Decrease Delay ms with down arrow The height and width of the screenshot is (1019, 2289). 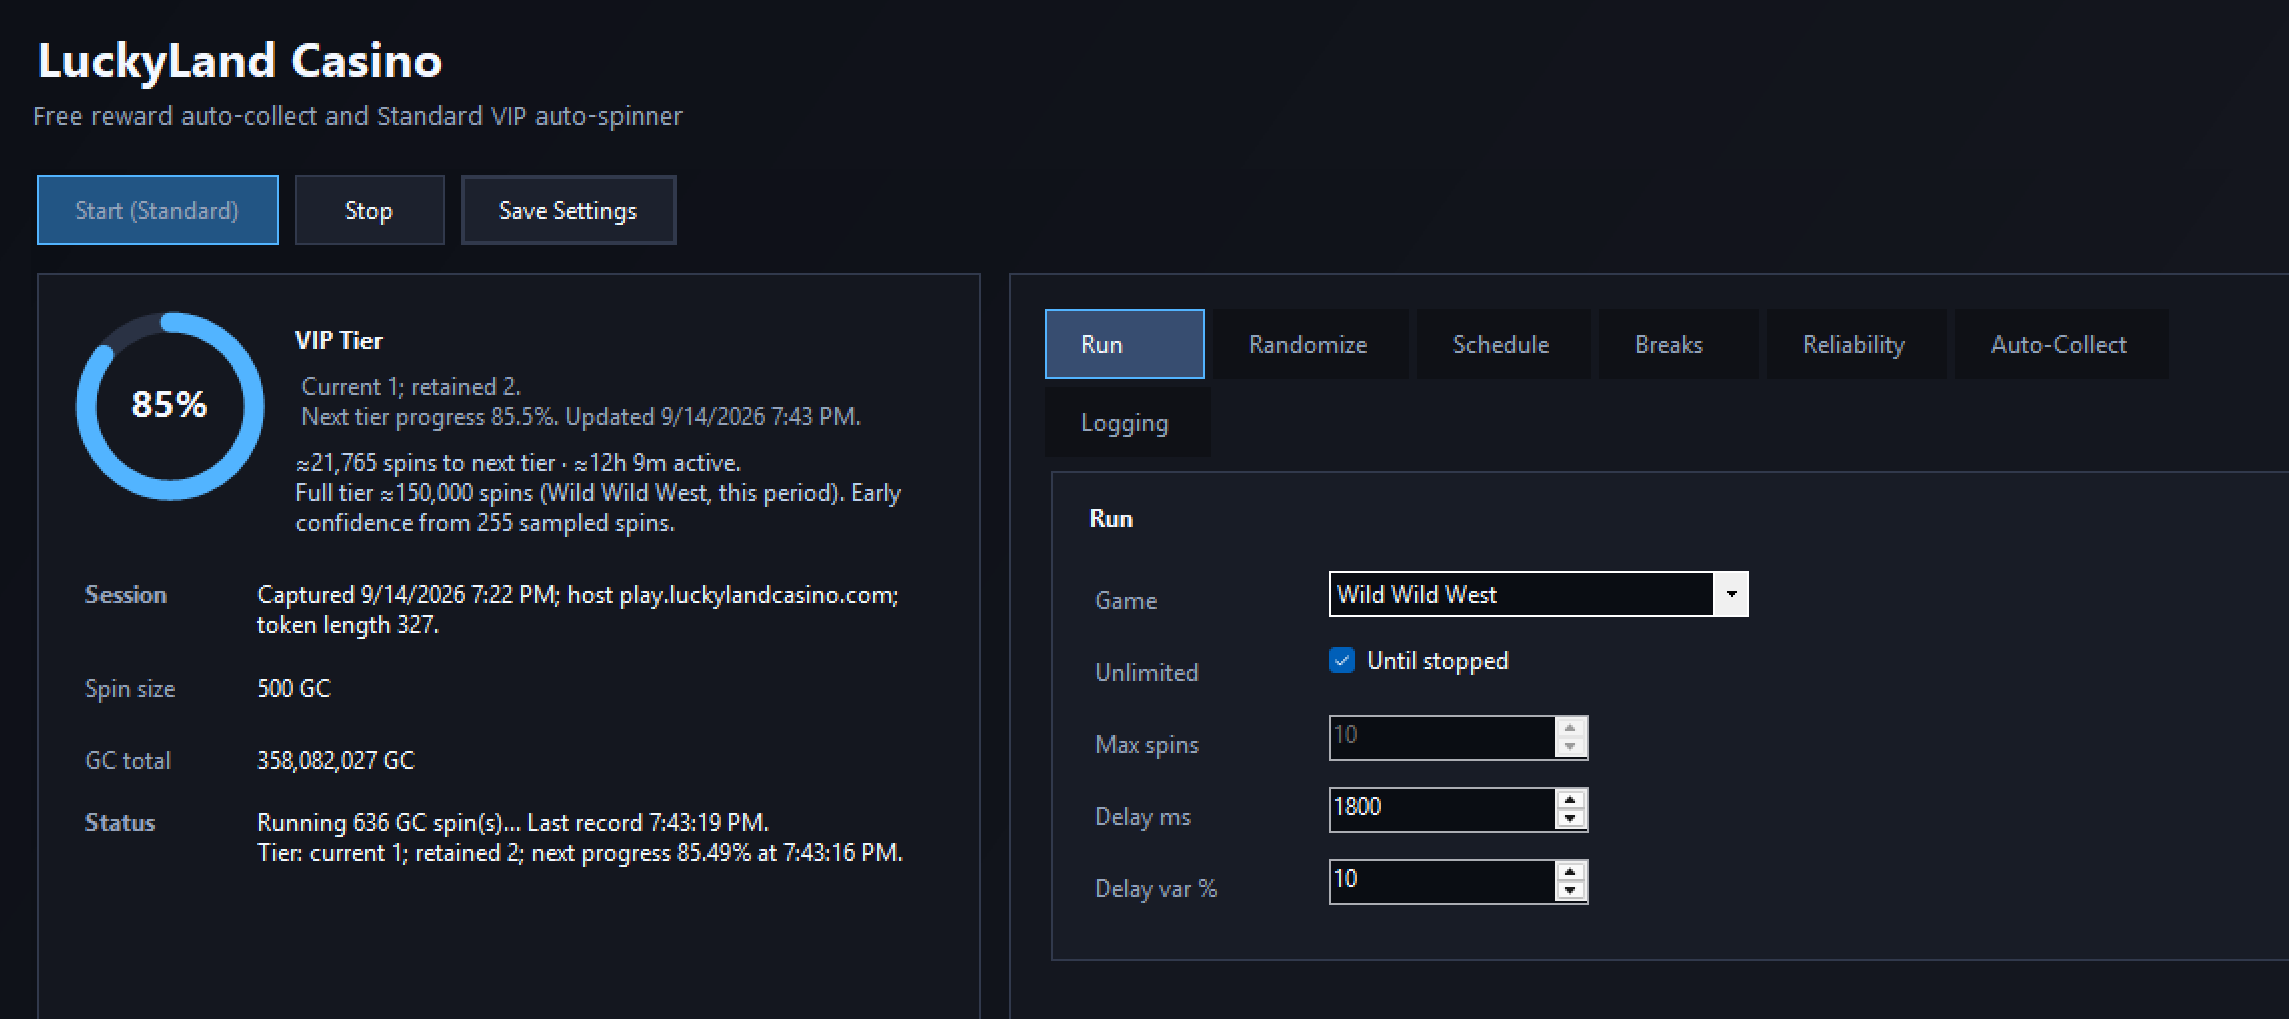point(1570,819)
